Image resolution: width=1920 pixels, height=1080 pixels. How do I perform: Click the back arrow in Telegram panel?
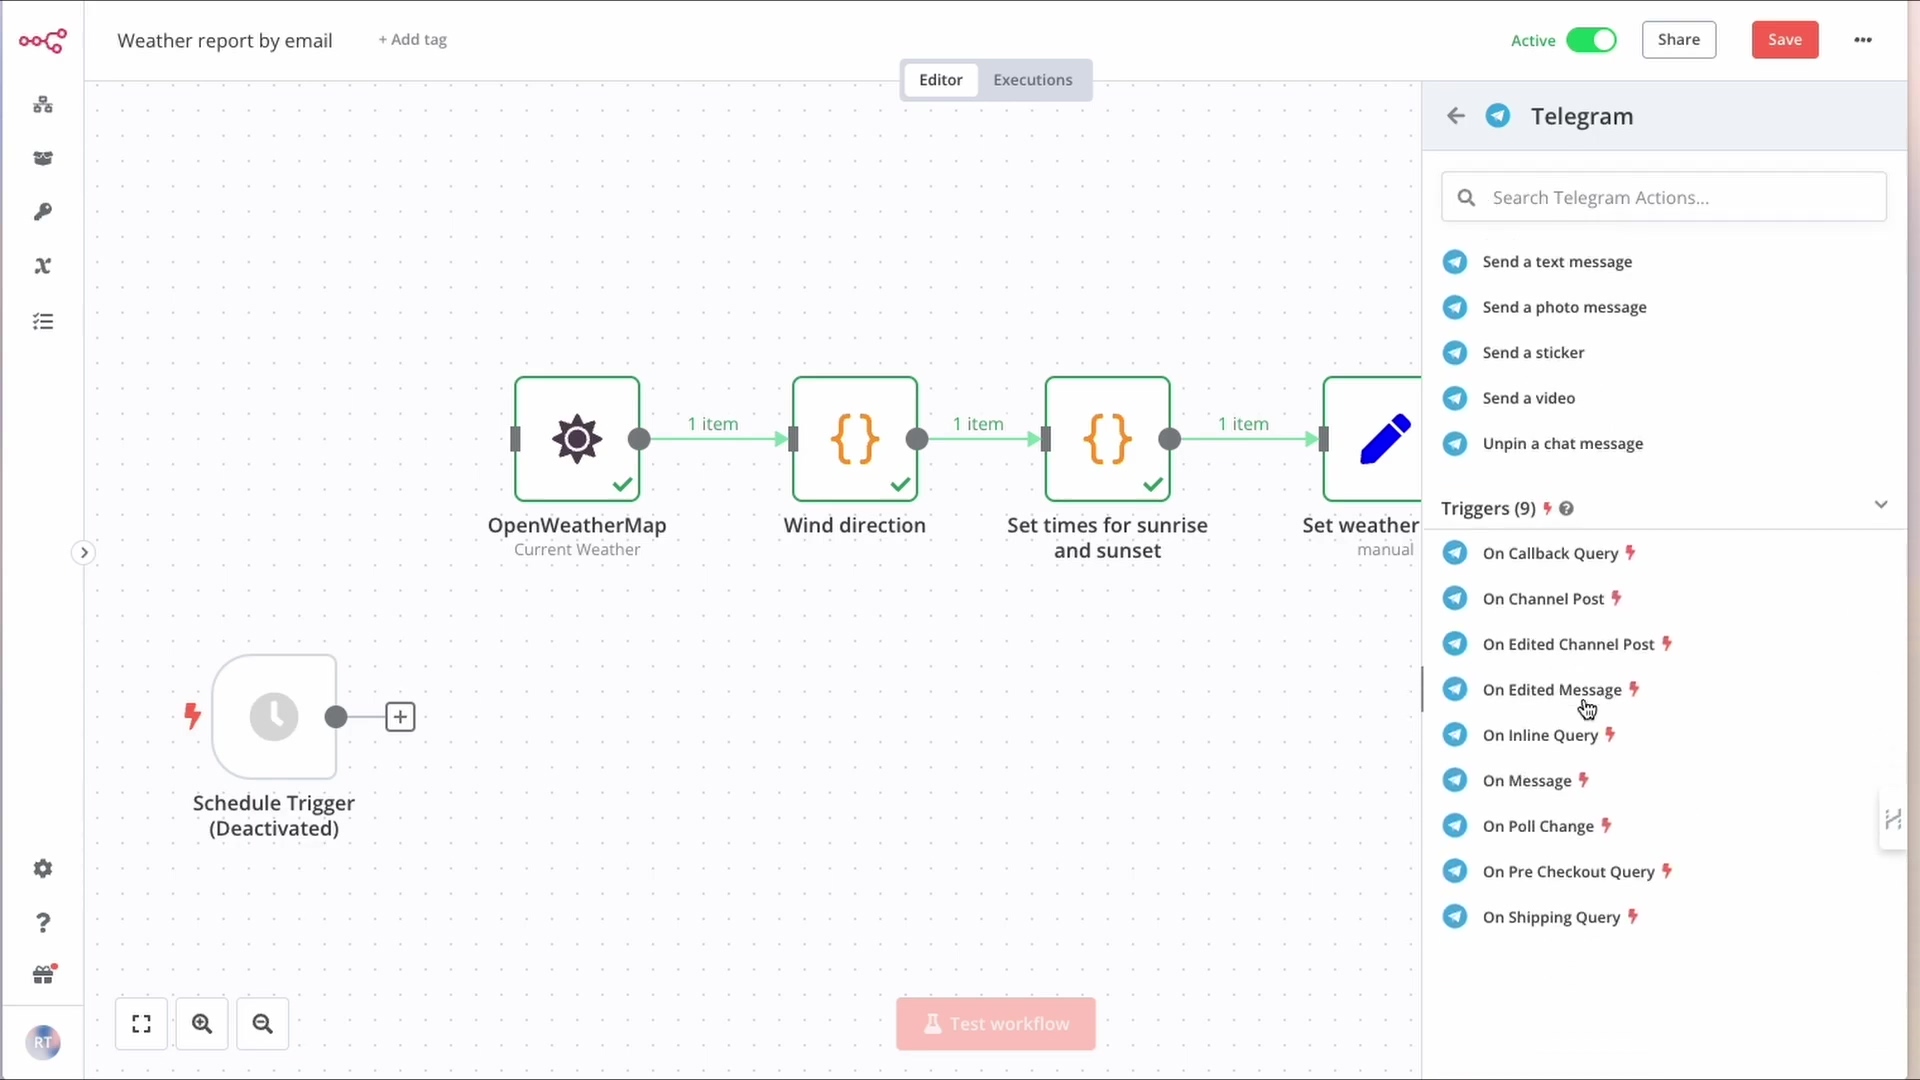click(1456, 116)
